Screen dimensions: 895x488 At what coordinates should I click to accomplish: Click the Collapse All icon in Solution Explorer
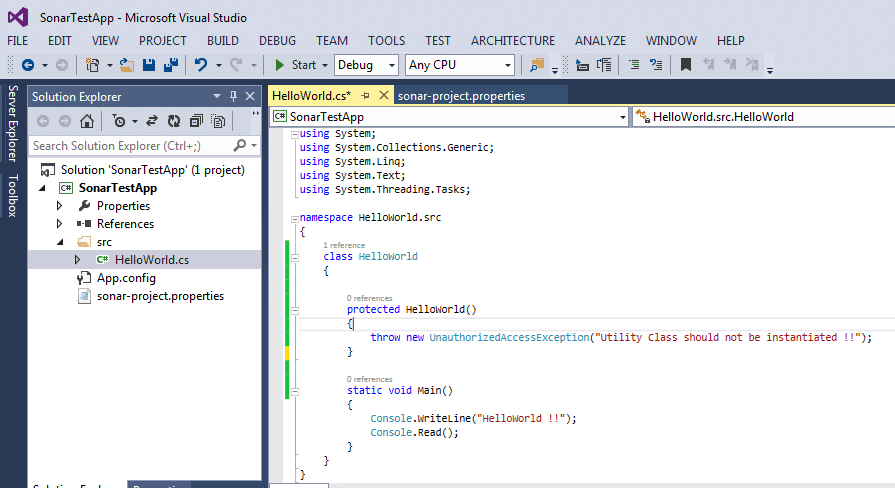[x=196, y=121]
